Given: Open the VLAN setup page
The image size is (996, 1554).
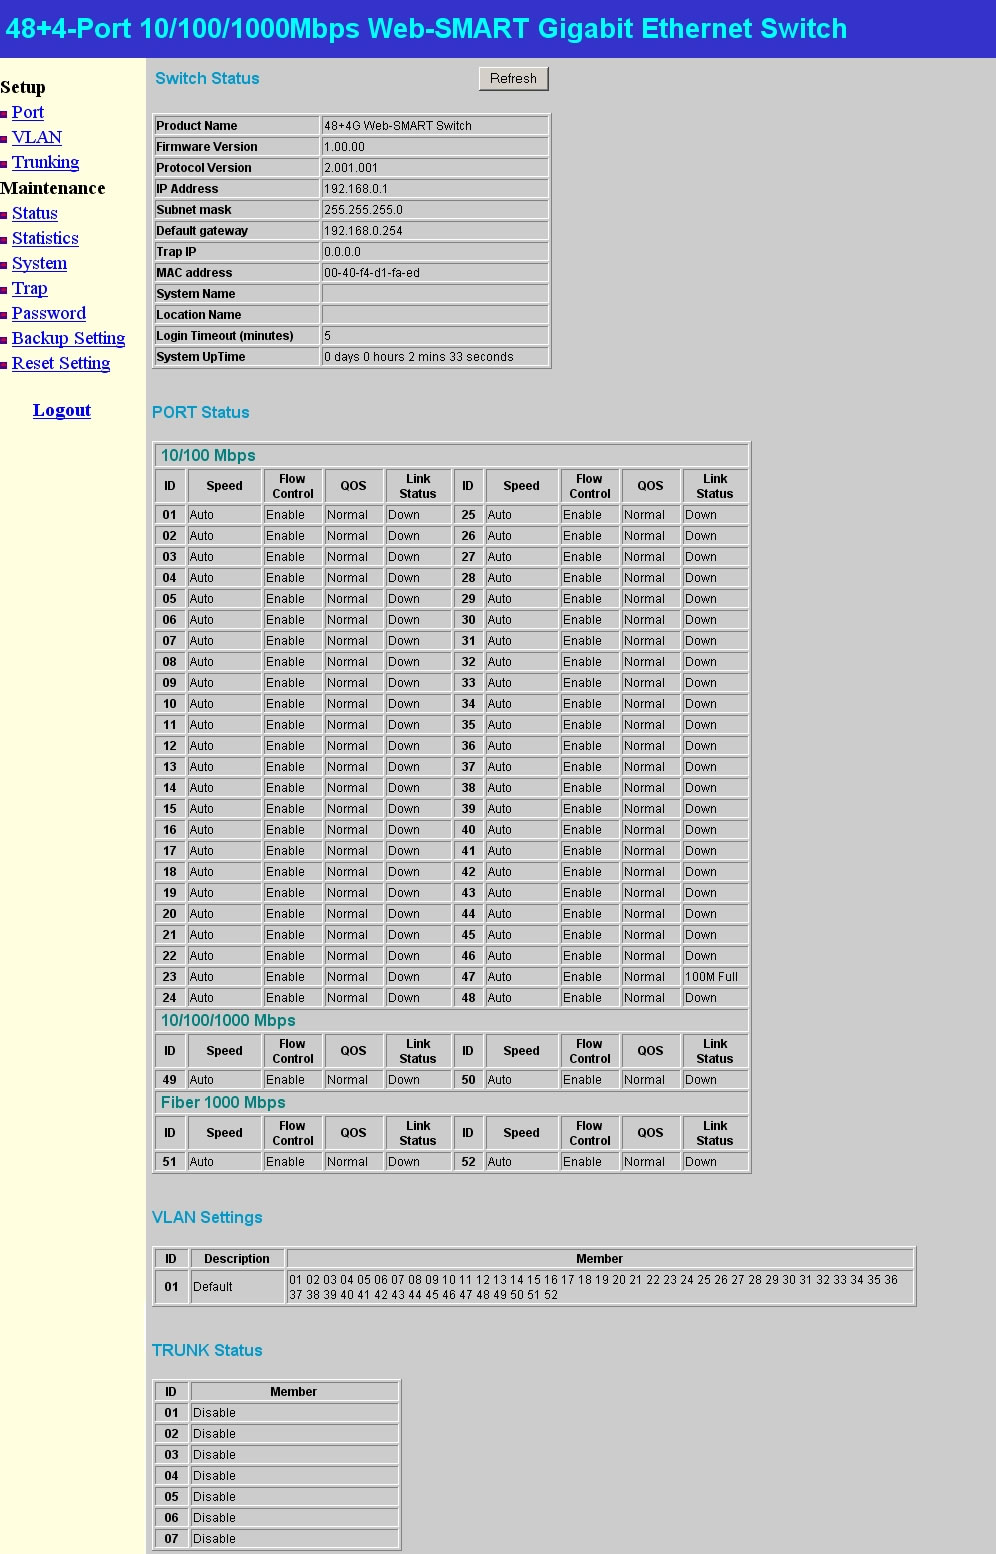Looking at the screenshot, I should click(x=37, y=137).
